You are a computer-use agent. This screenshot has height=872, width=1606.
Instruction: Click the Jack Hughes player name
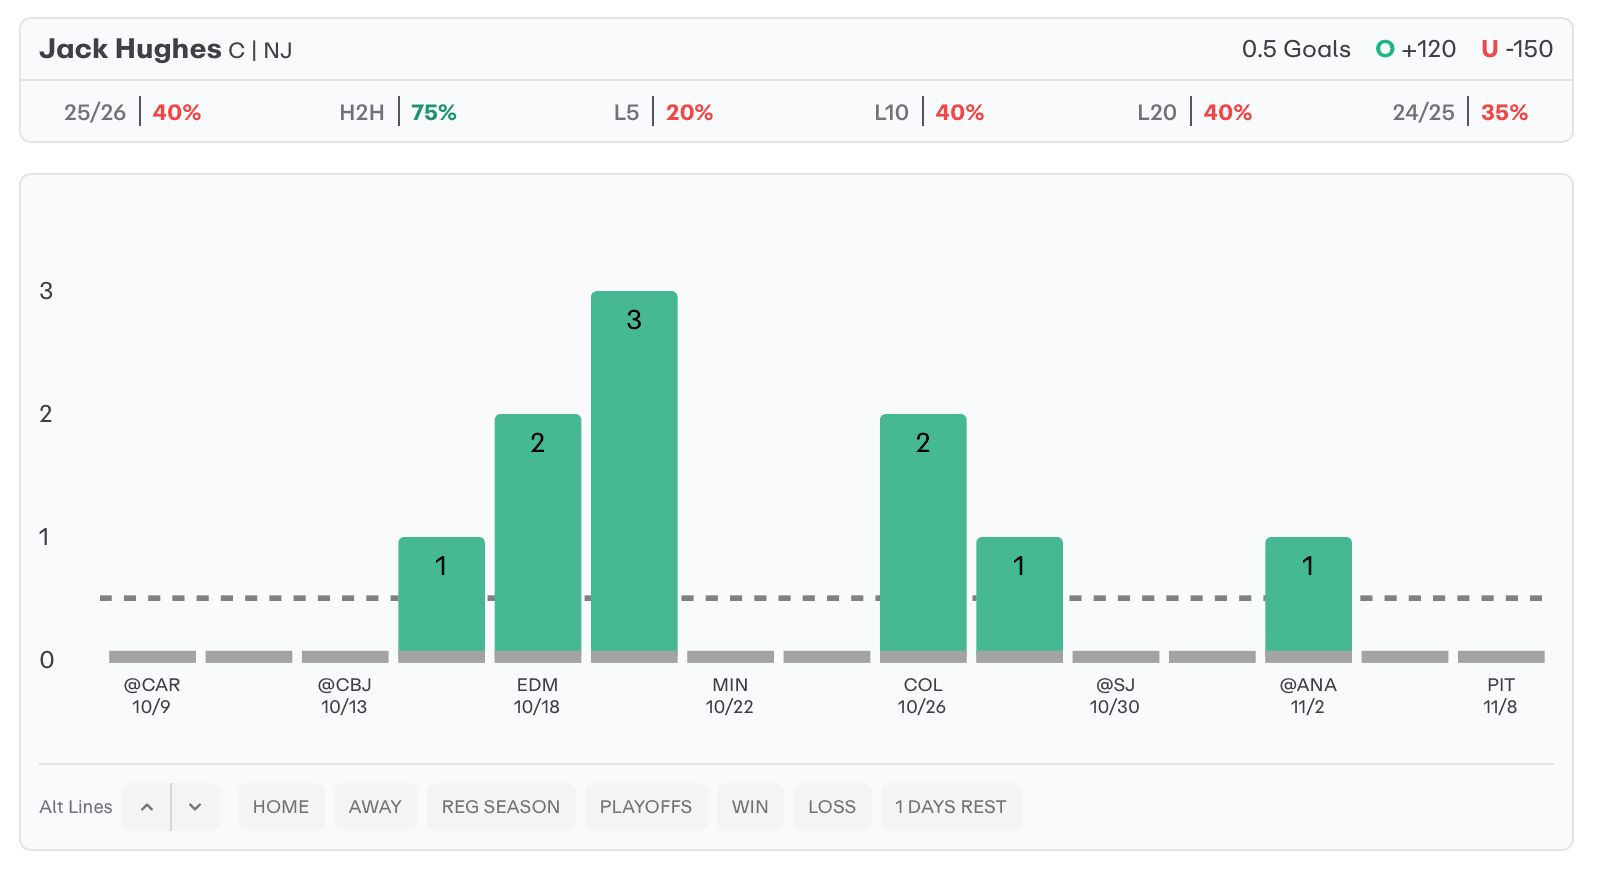[130, 49]
